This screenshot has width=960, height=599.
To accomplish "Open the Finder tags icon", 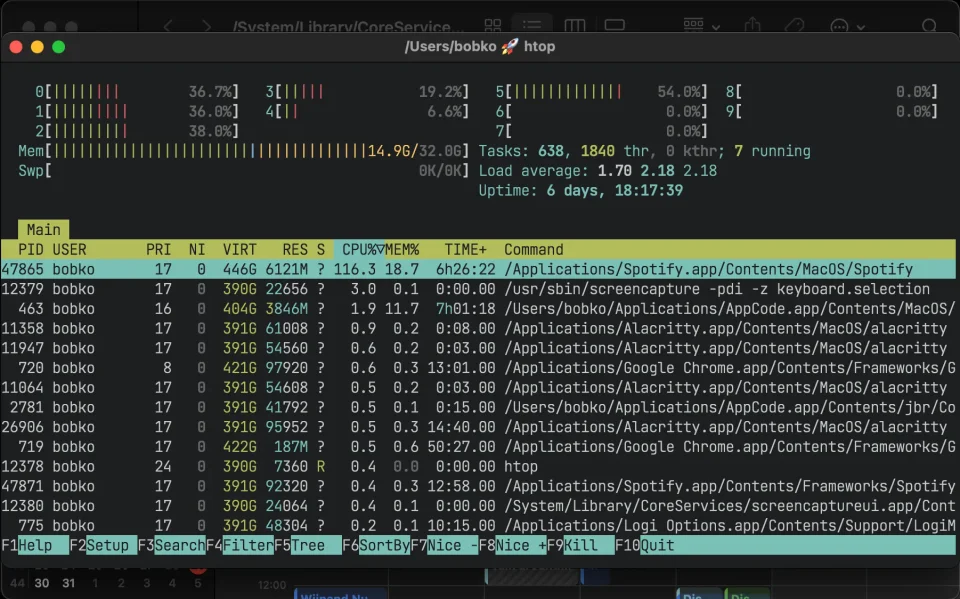I will tap(794, 25).
